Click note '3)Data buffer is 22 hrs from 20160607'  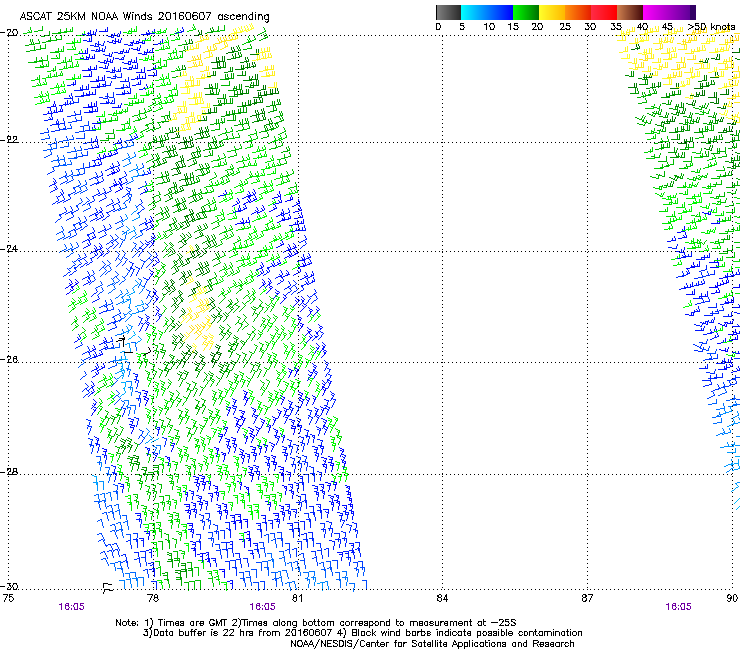click(x=238, y=633)
